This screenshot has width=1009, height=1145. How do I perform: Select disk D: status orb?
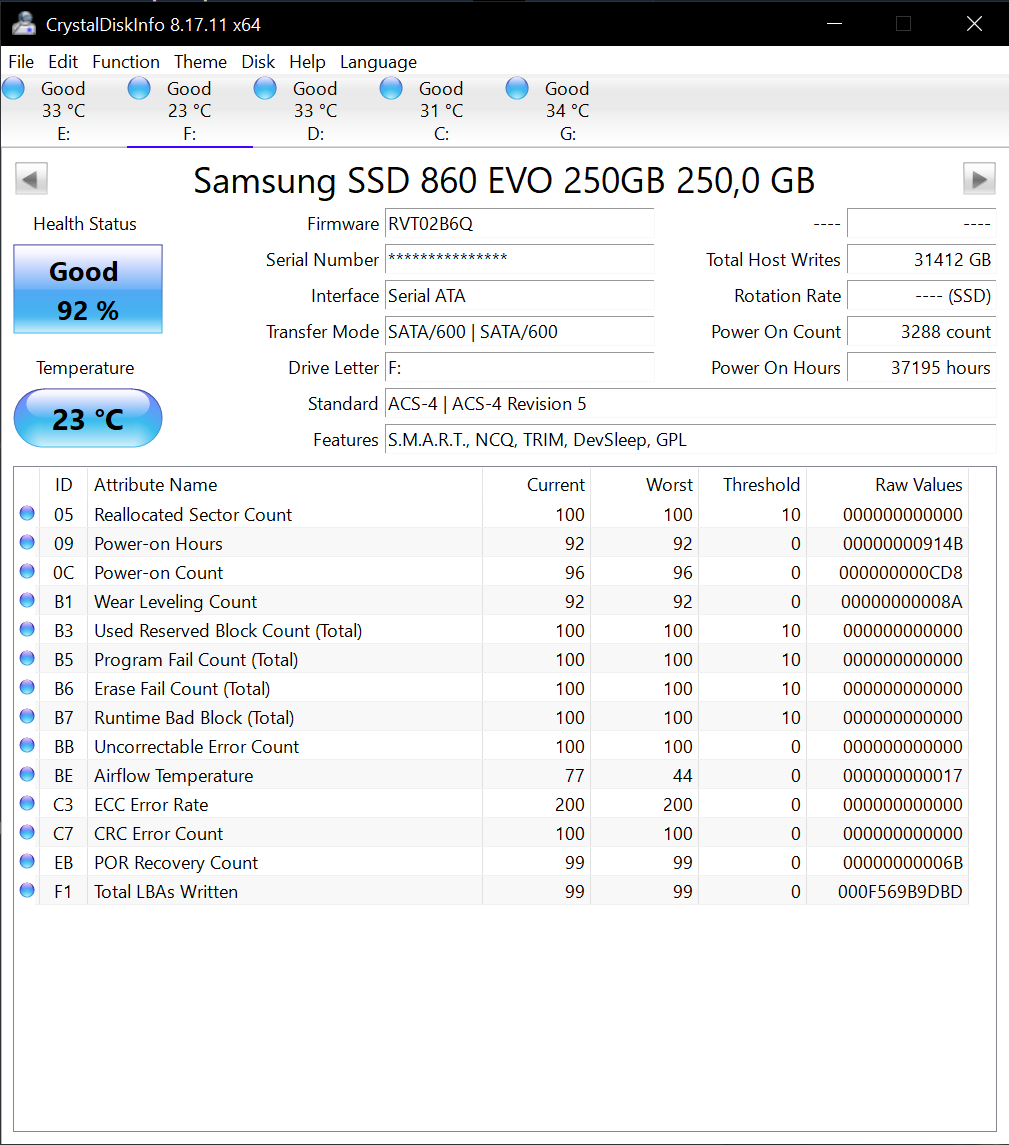coord(265,88)
